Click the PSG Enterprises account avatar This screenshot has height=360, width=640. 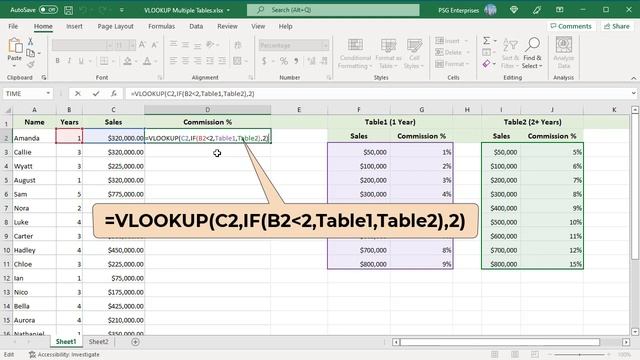(490, 10)
